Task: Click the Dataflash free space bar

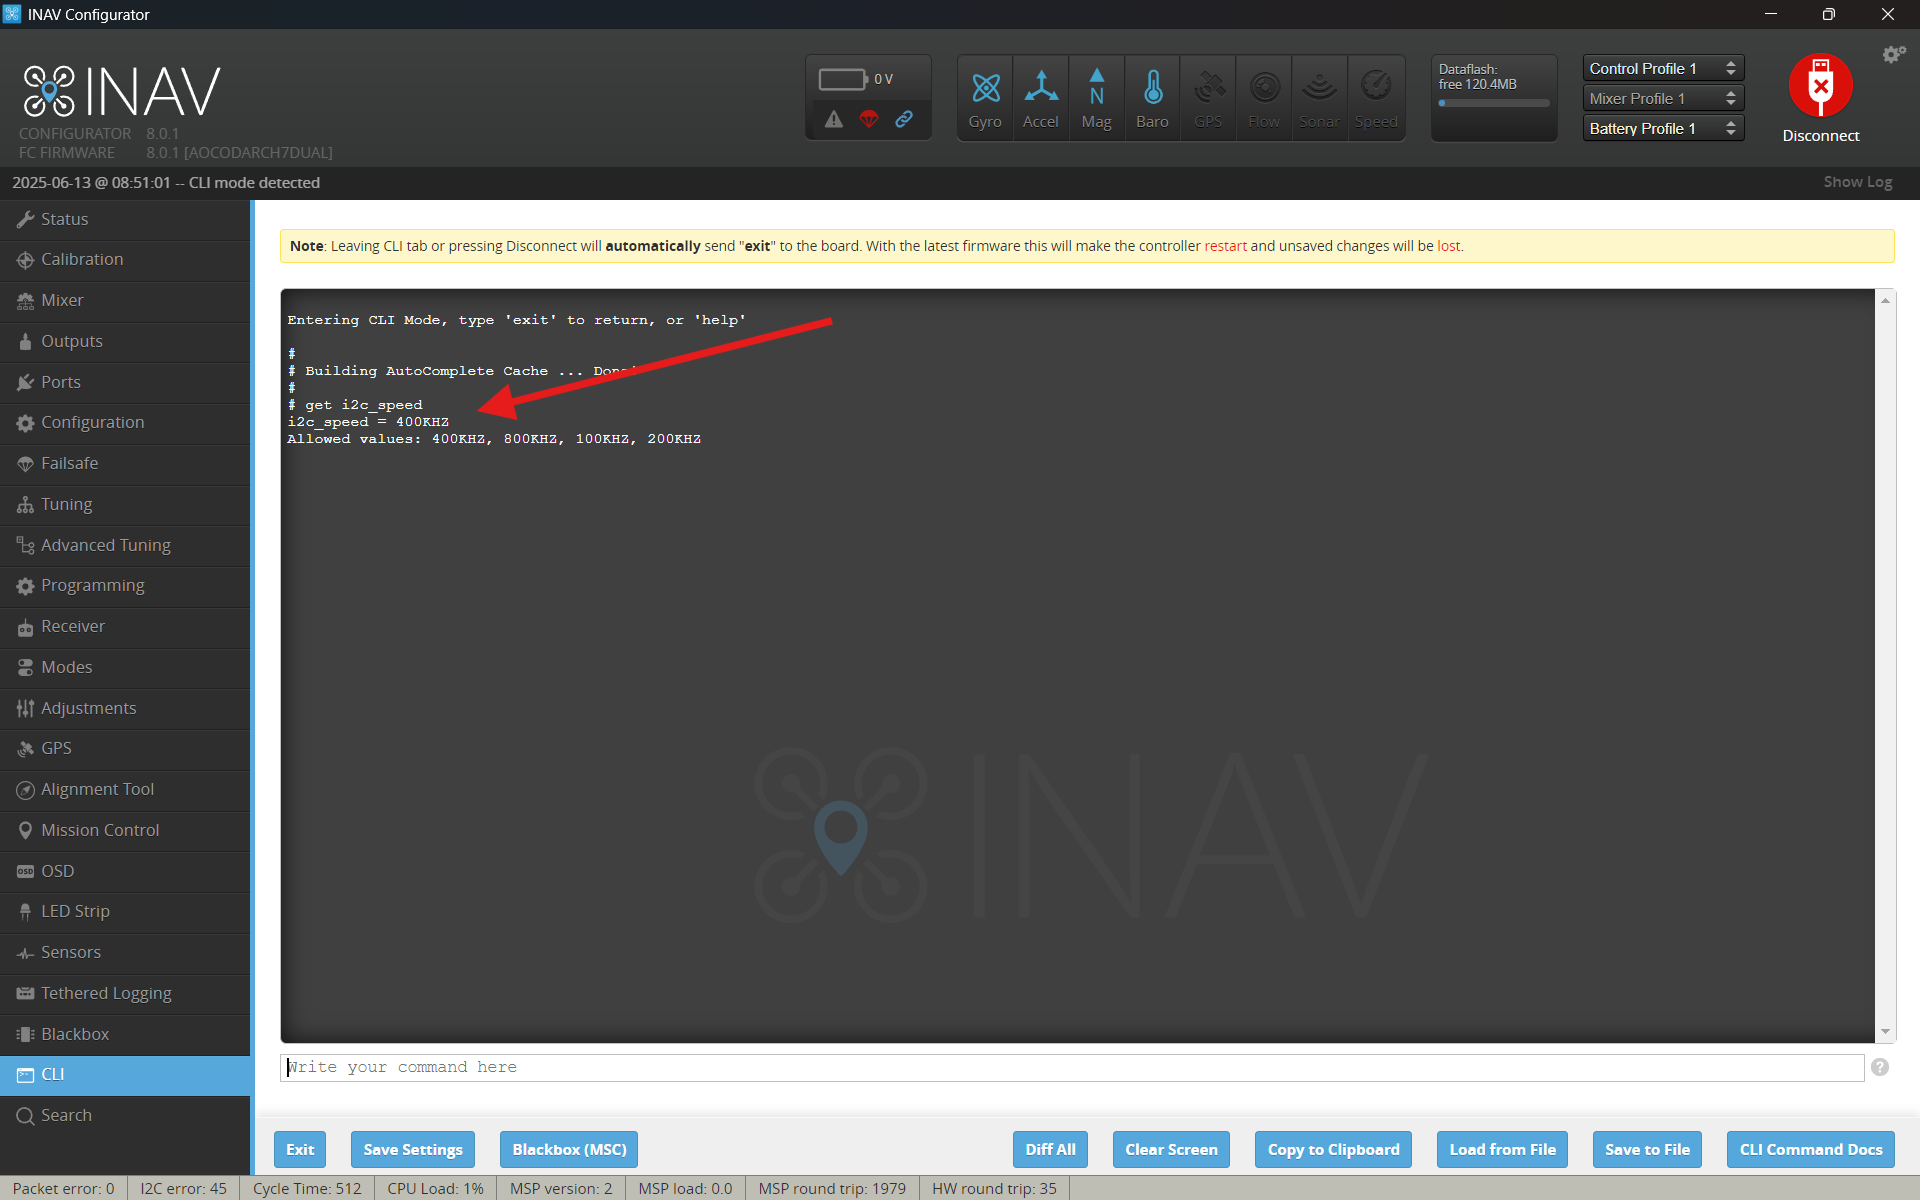Action: 1494,103
